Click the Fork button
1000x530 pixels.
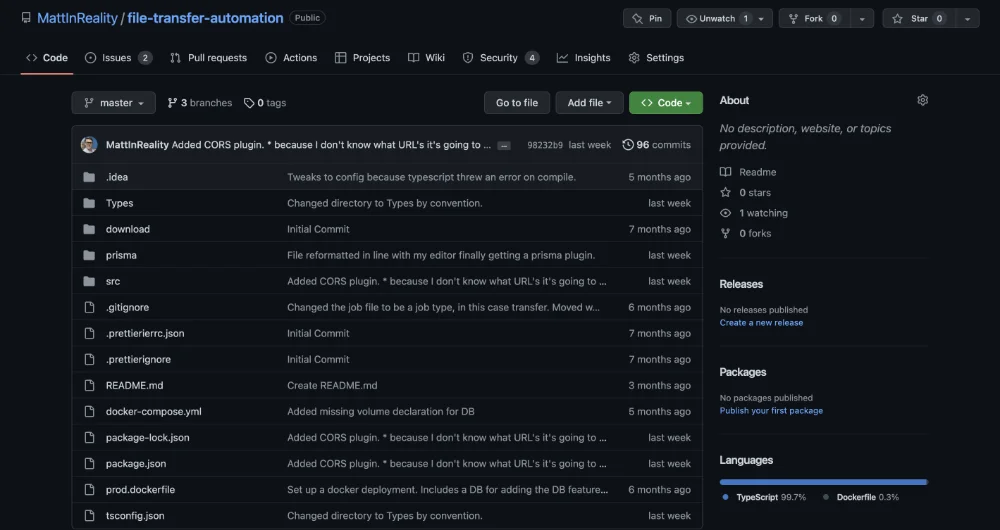point(814,18)
